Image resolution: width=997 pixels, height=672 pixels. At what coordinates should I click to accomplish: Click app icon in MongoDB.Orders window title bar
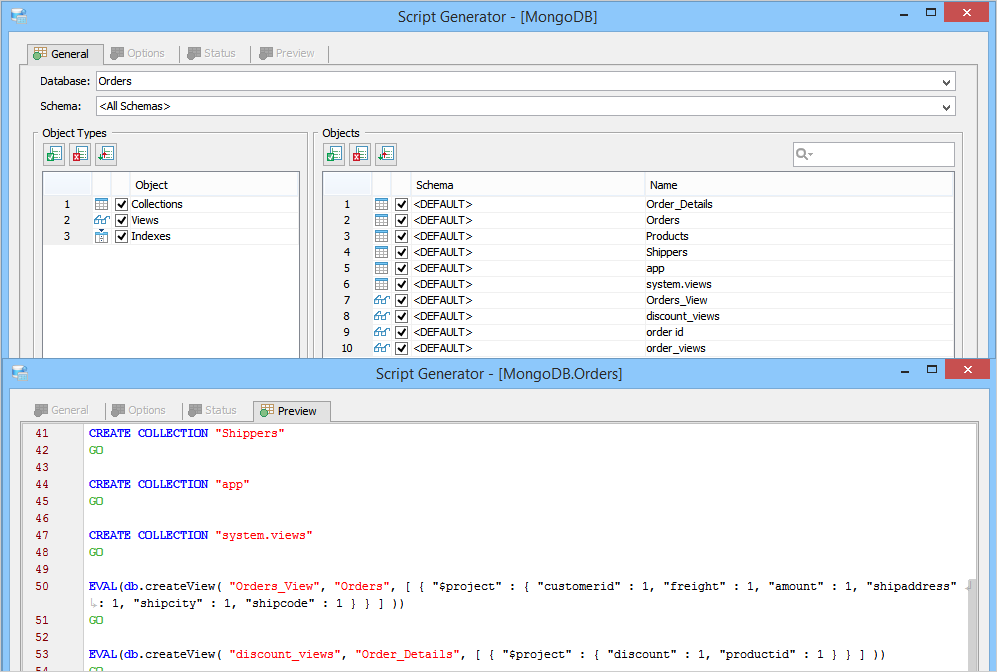[20, 373]
